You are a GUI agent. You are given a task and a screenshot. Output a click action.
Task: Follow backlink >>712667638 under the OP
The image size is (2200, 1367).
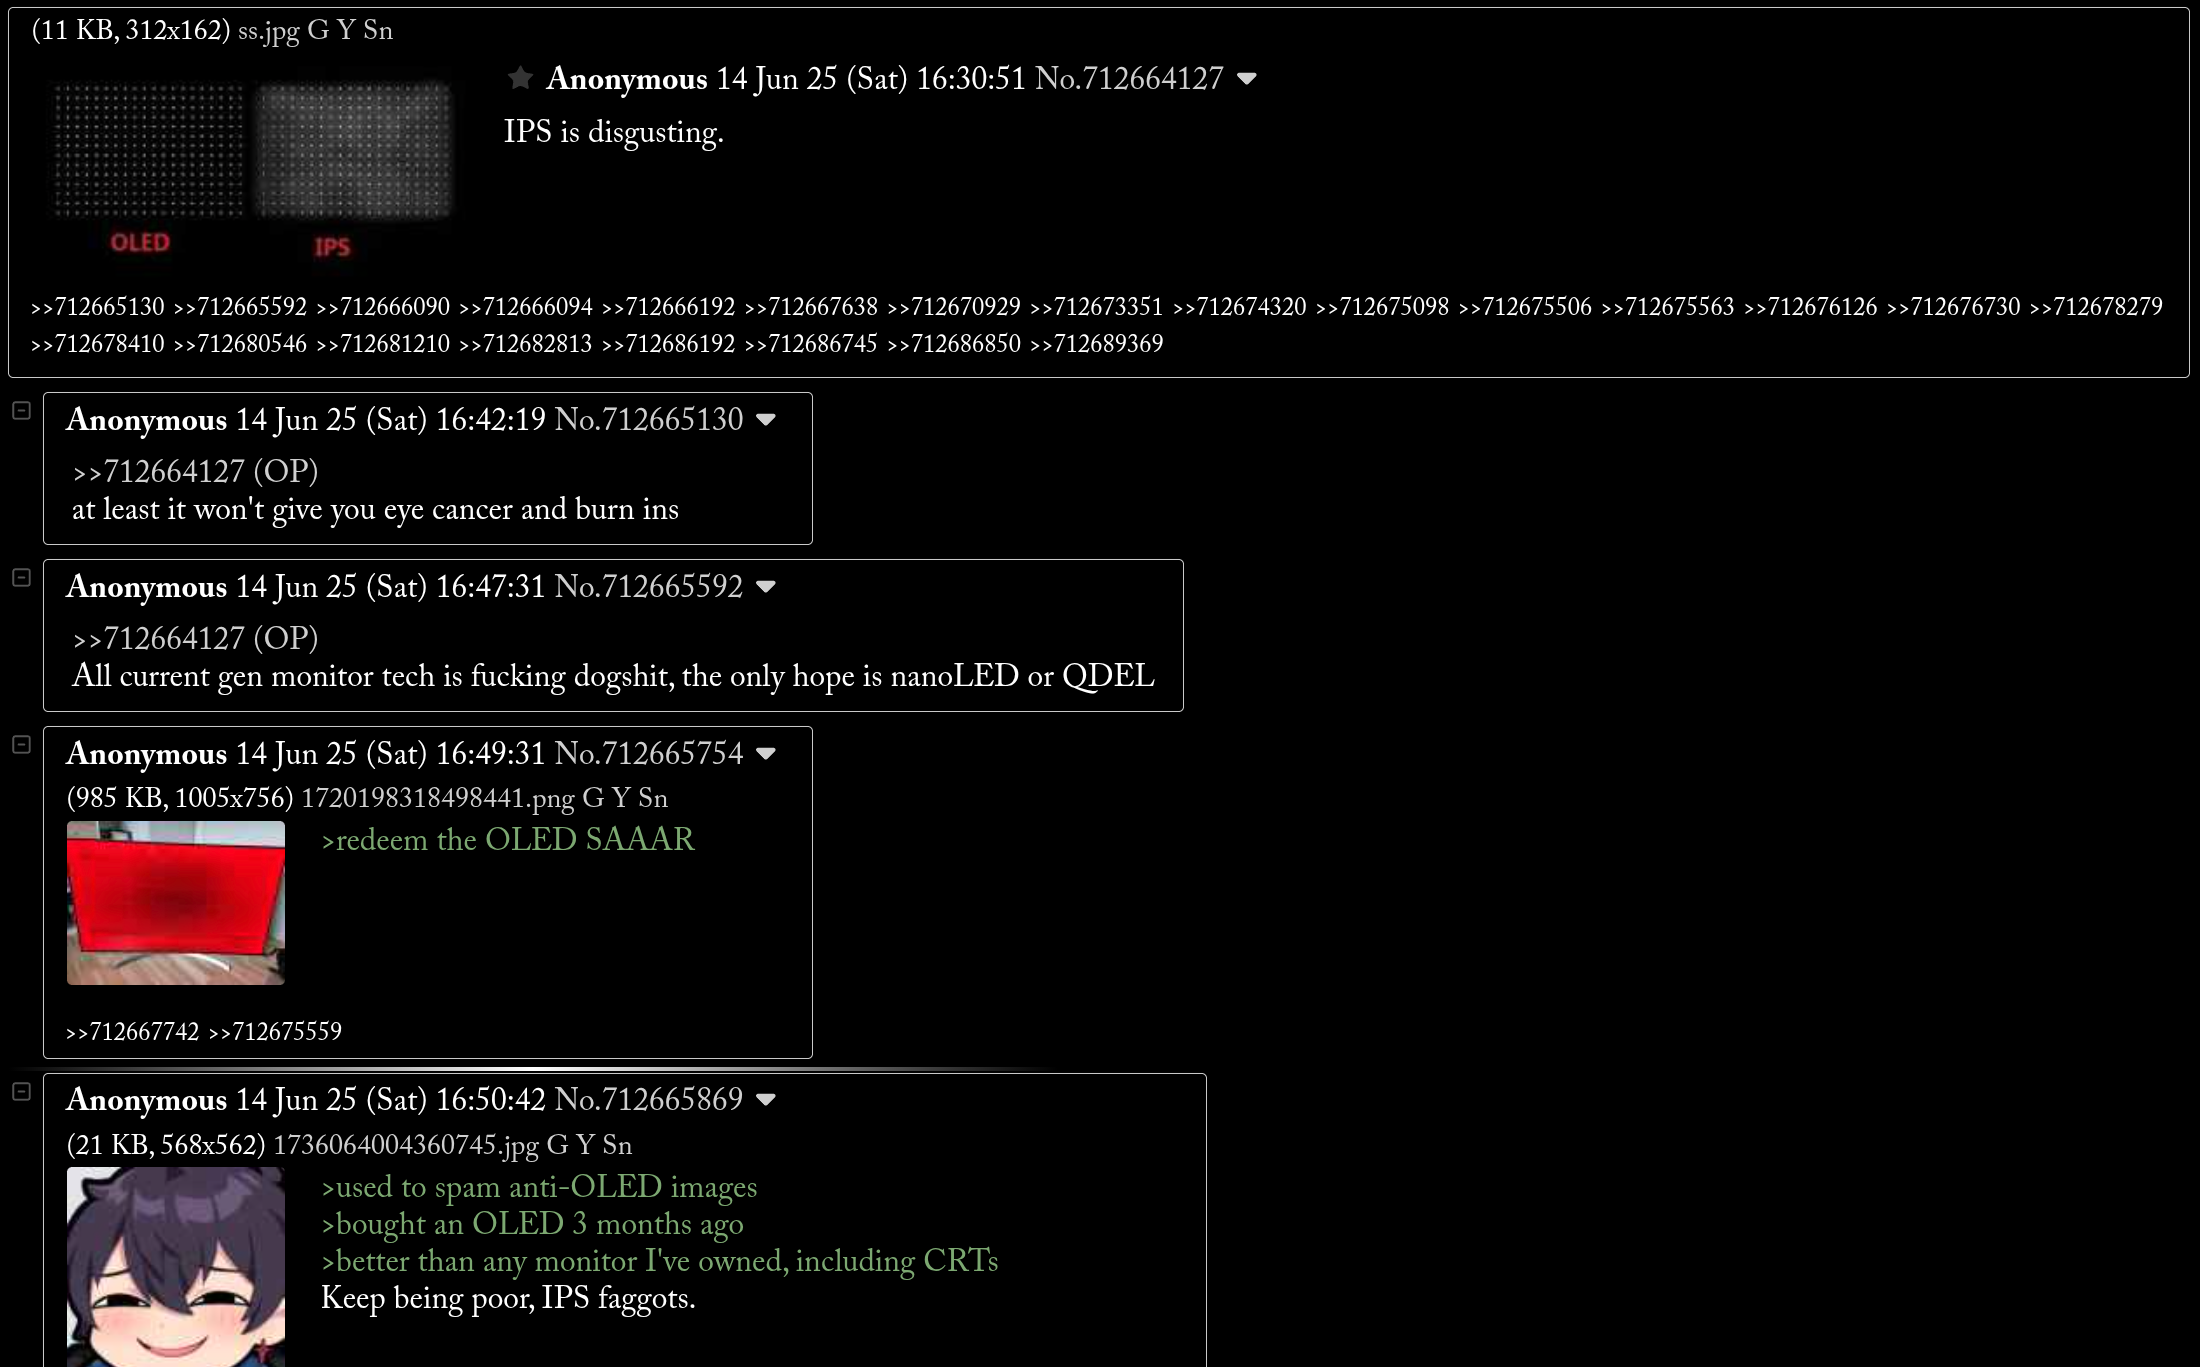[811, 307]
